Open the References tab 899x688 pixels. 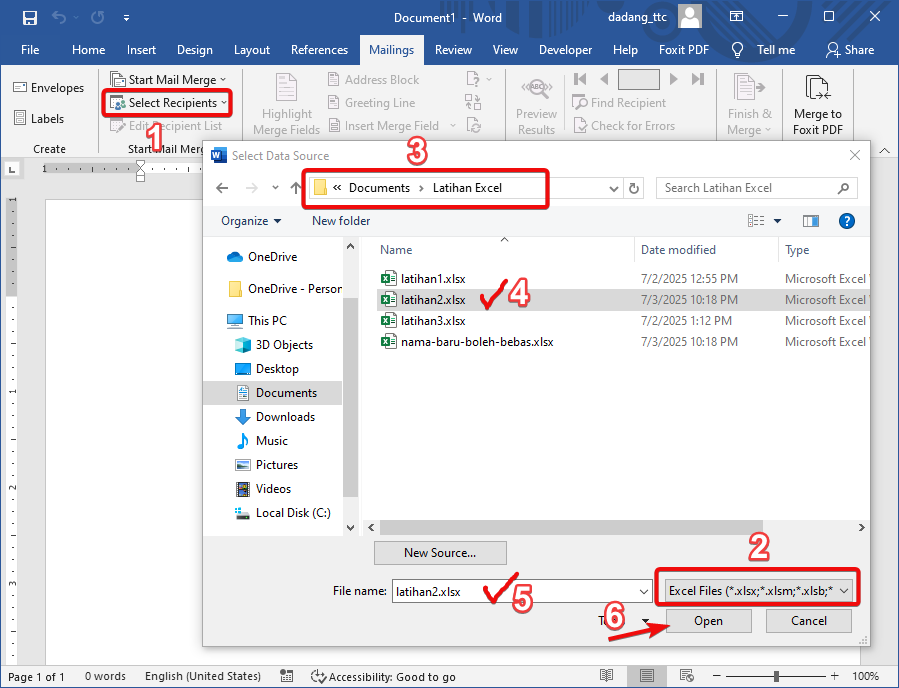[x=319, y=50]
